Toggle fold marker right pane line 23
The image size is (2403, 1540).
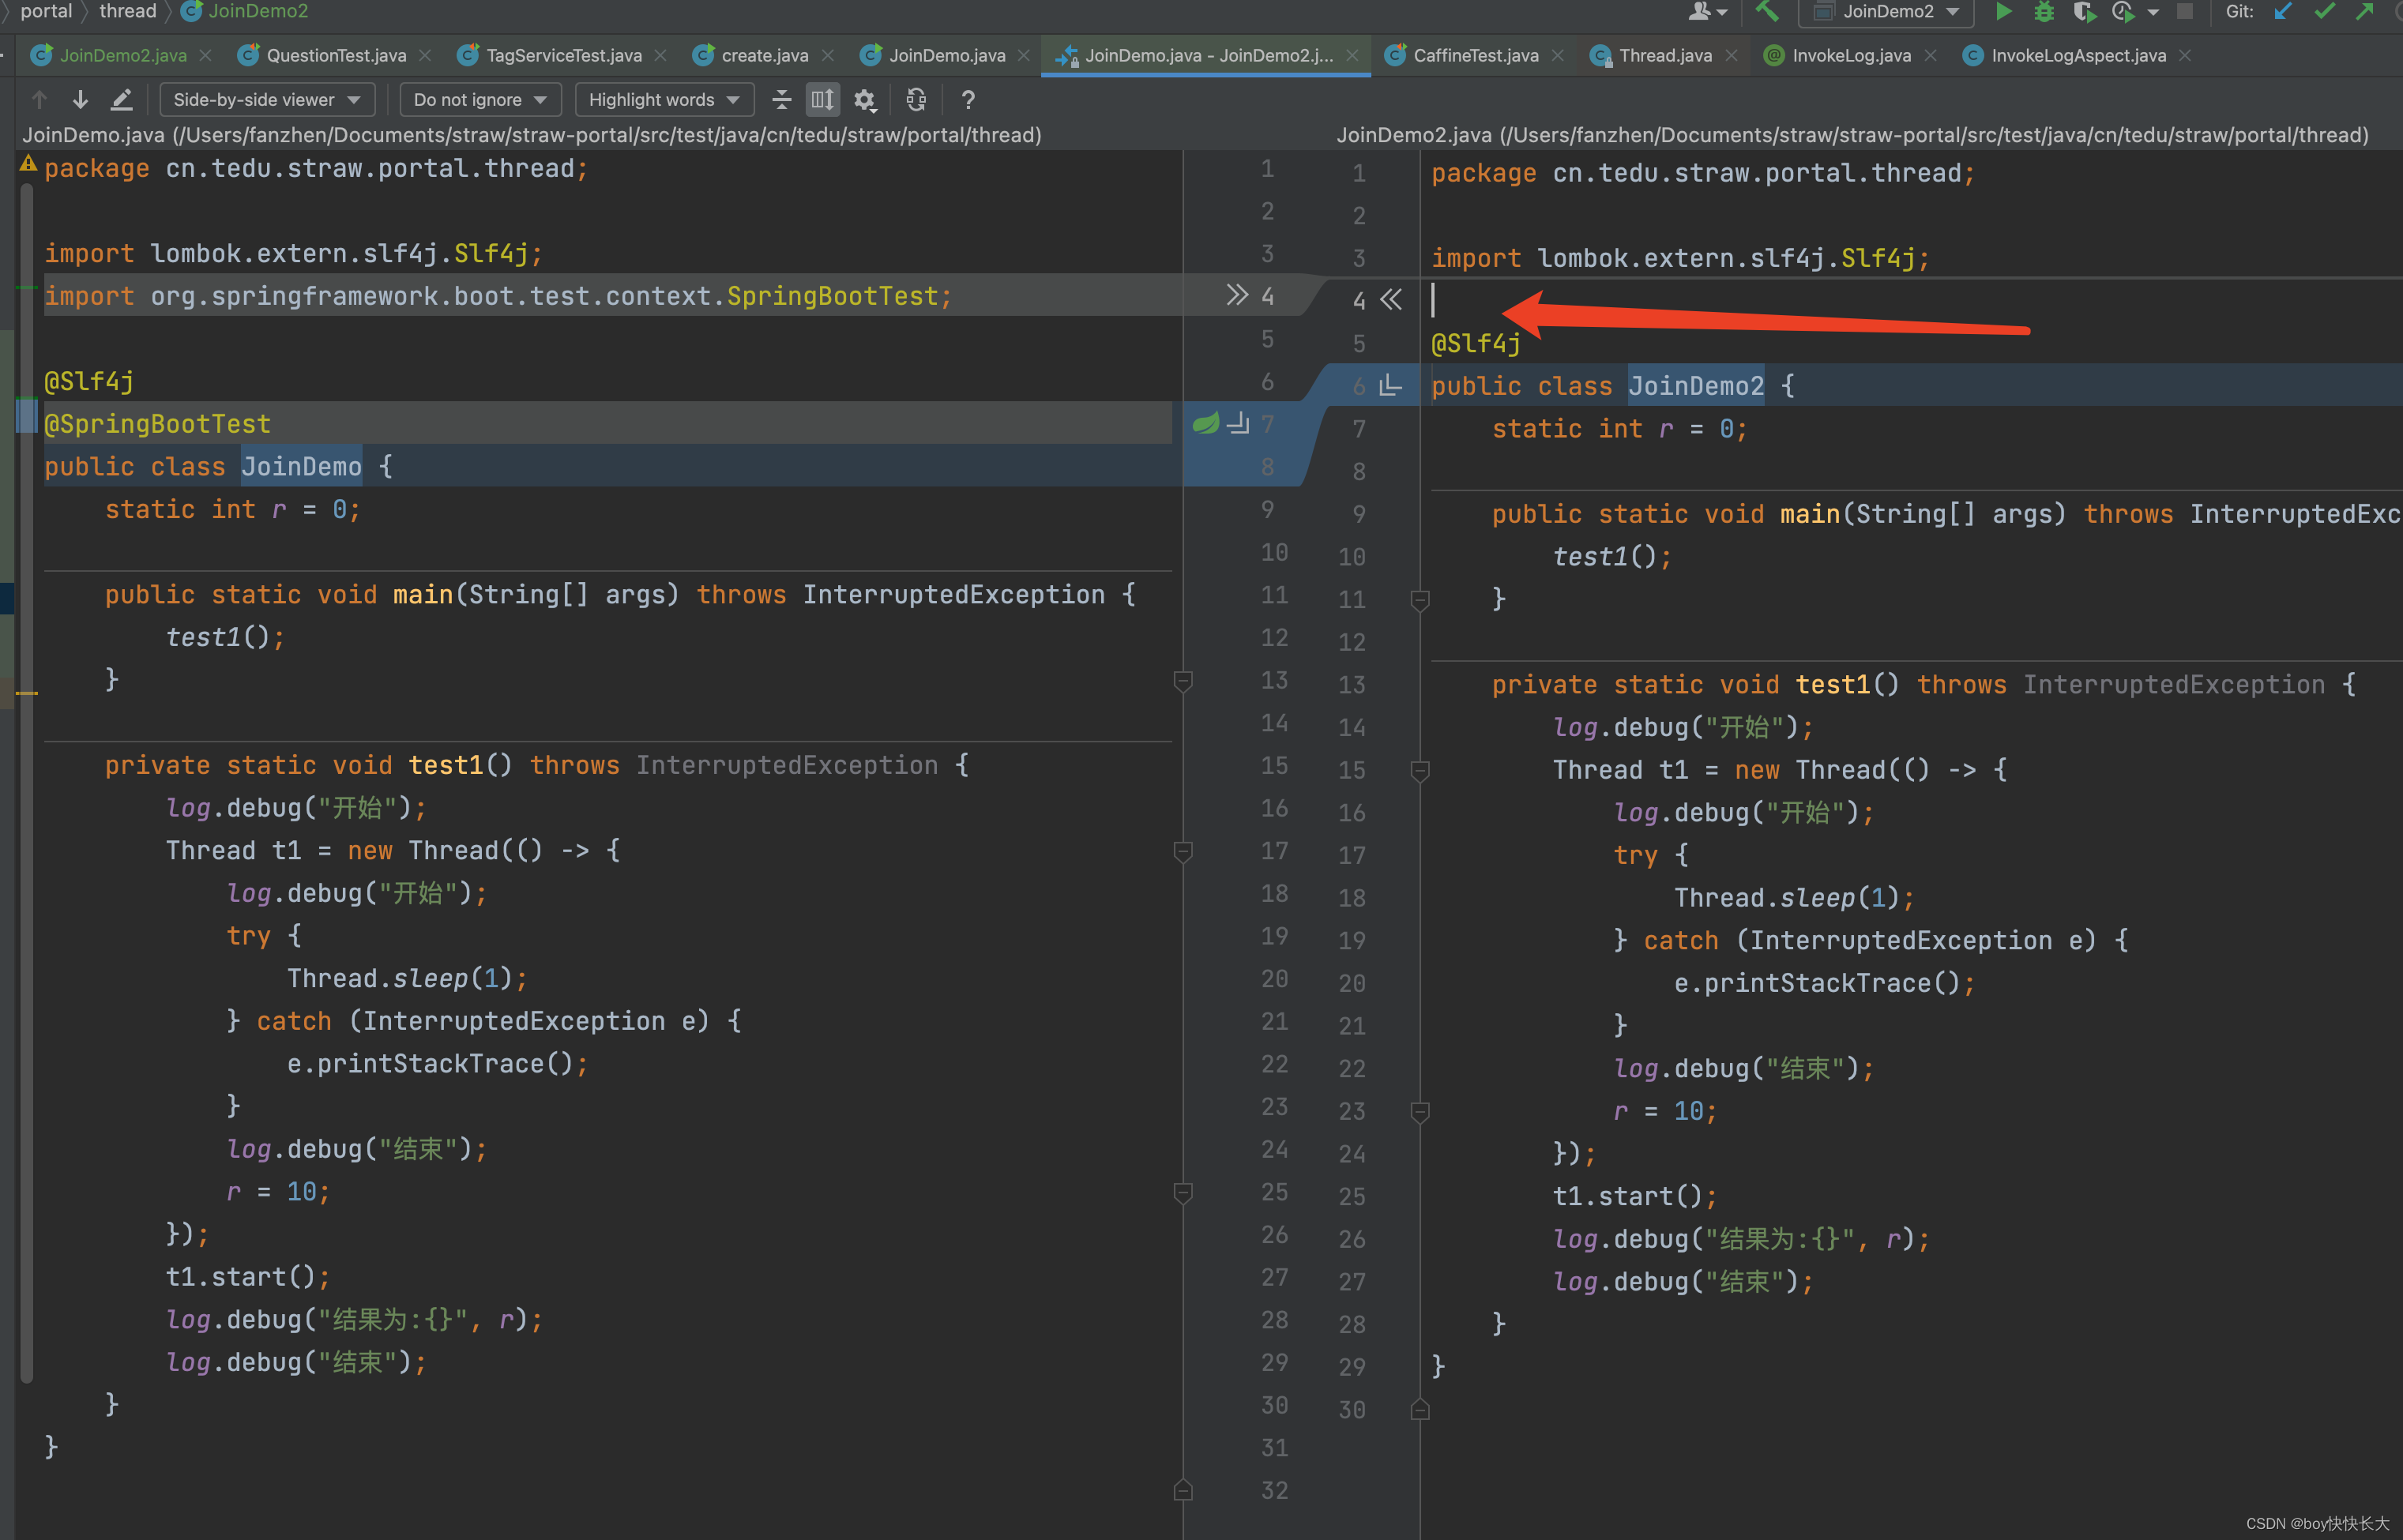pos(1419,1112)
